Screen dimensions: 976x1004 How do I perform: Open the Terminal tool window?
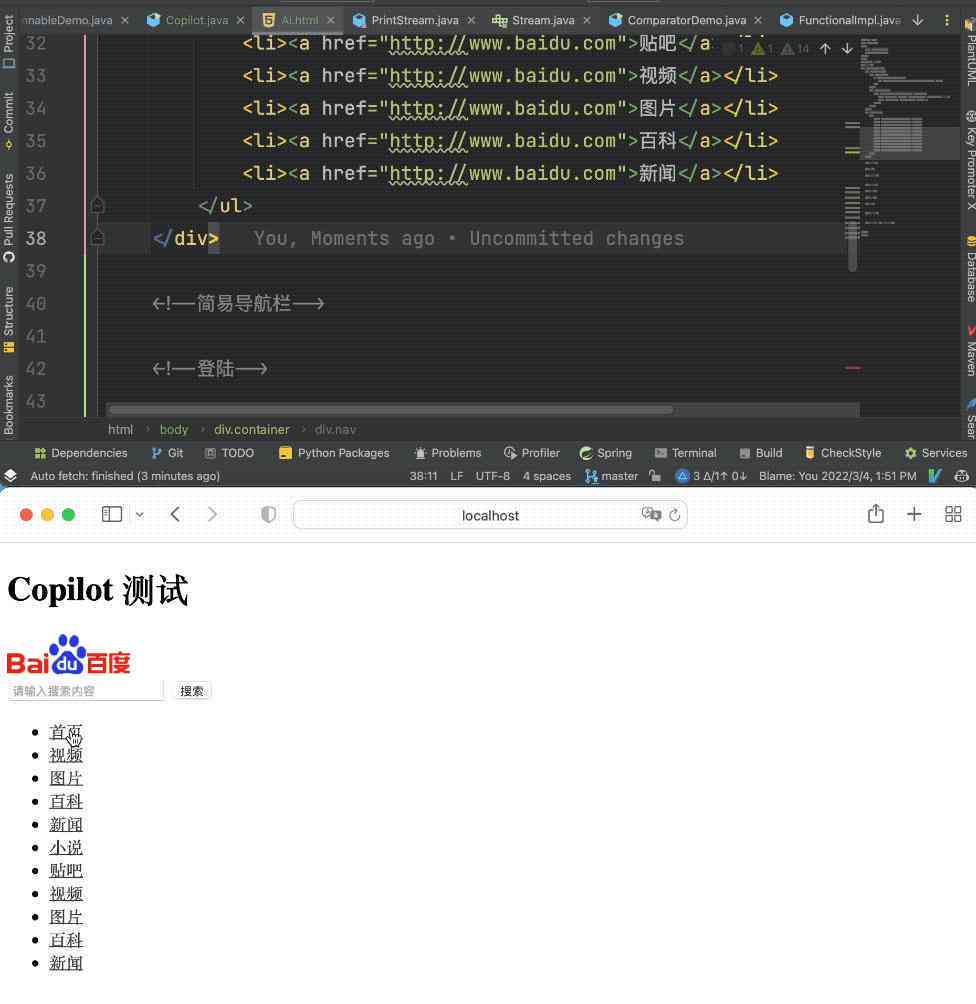[x=685, y=453]
